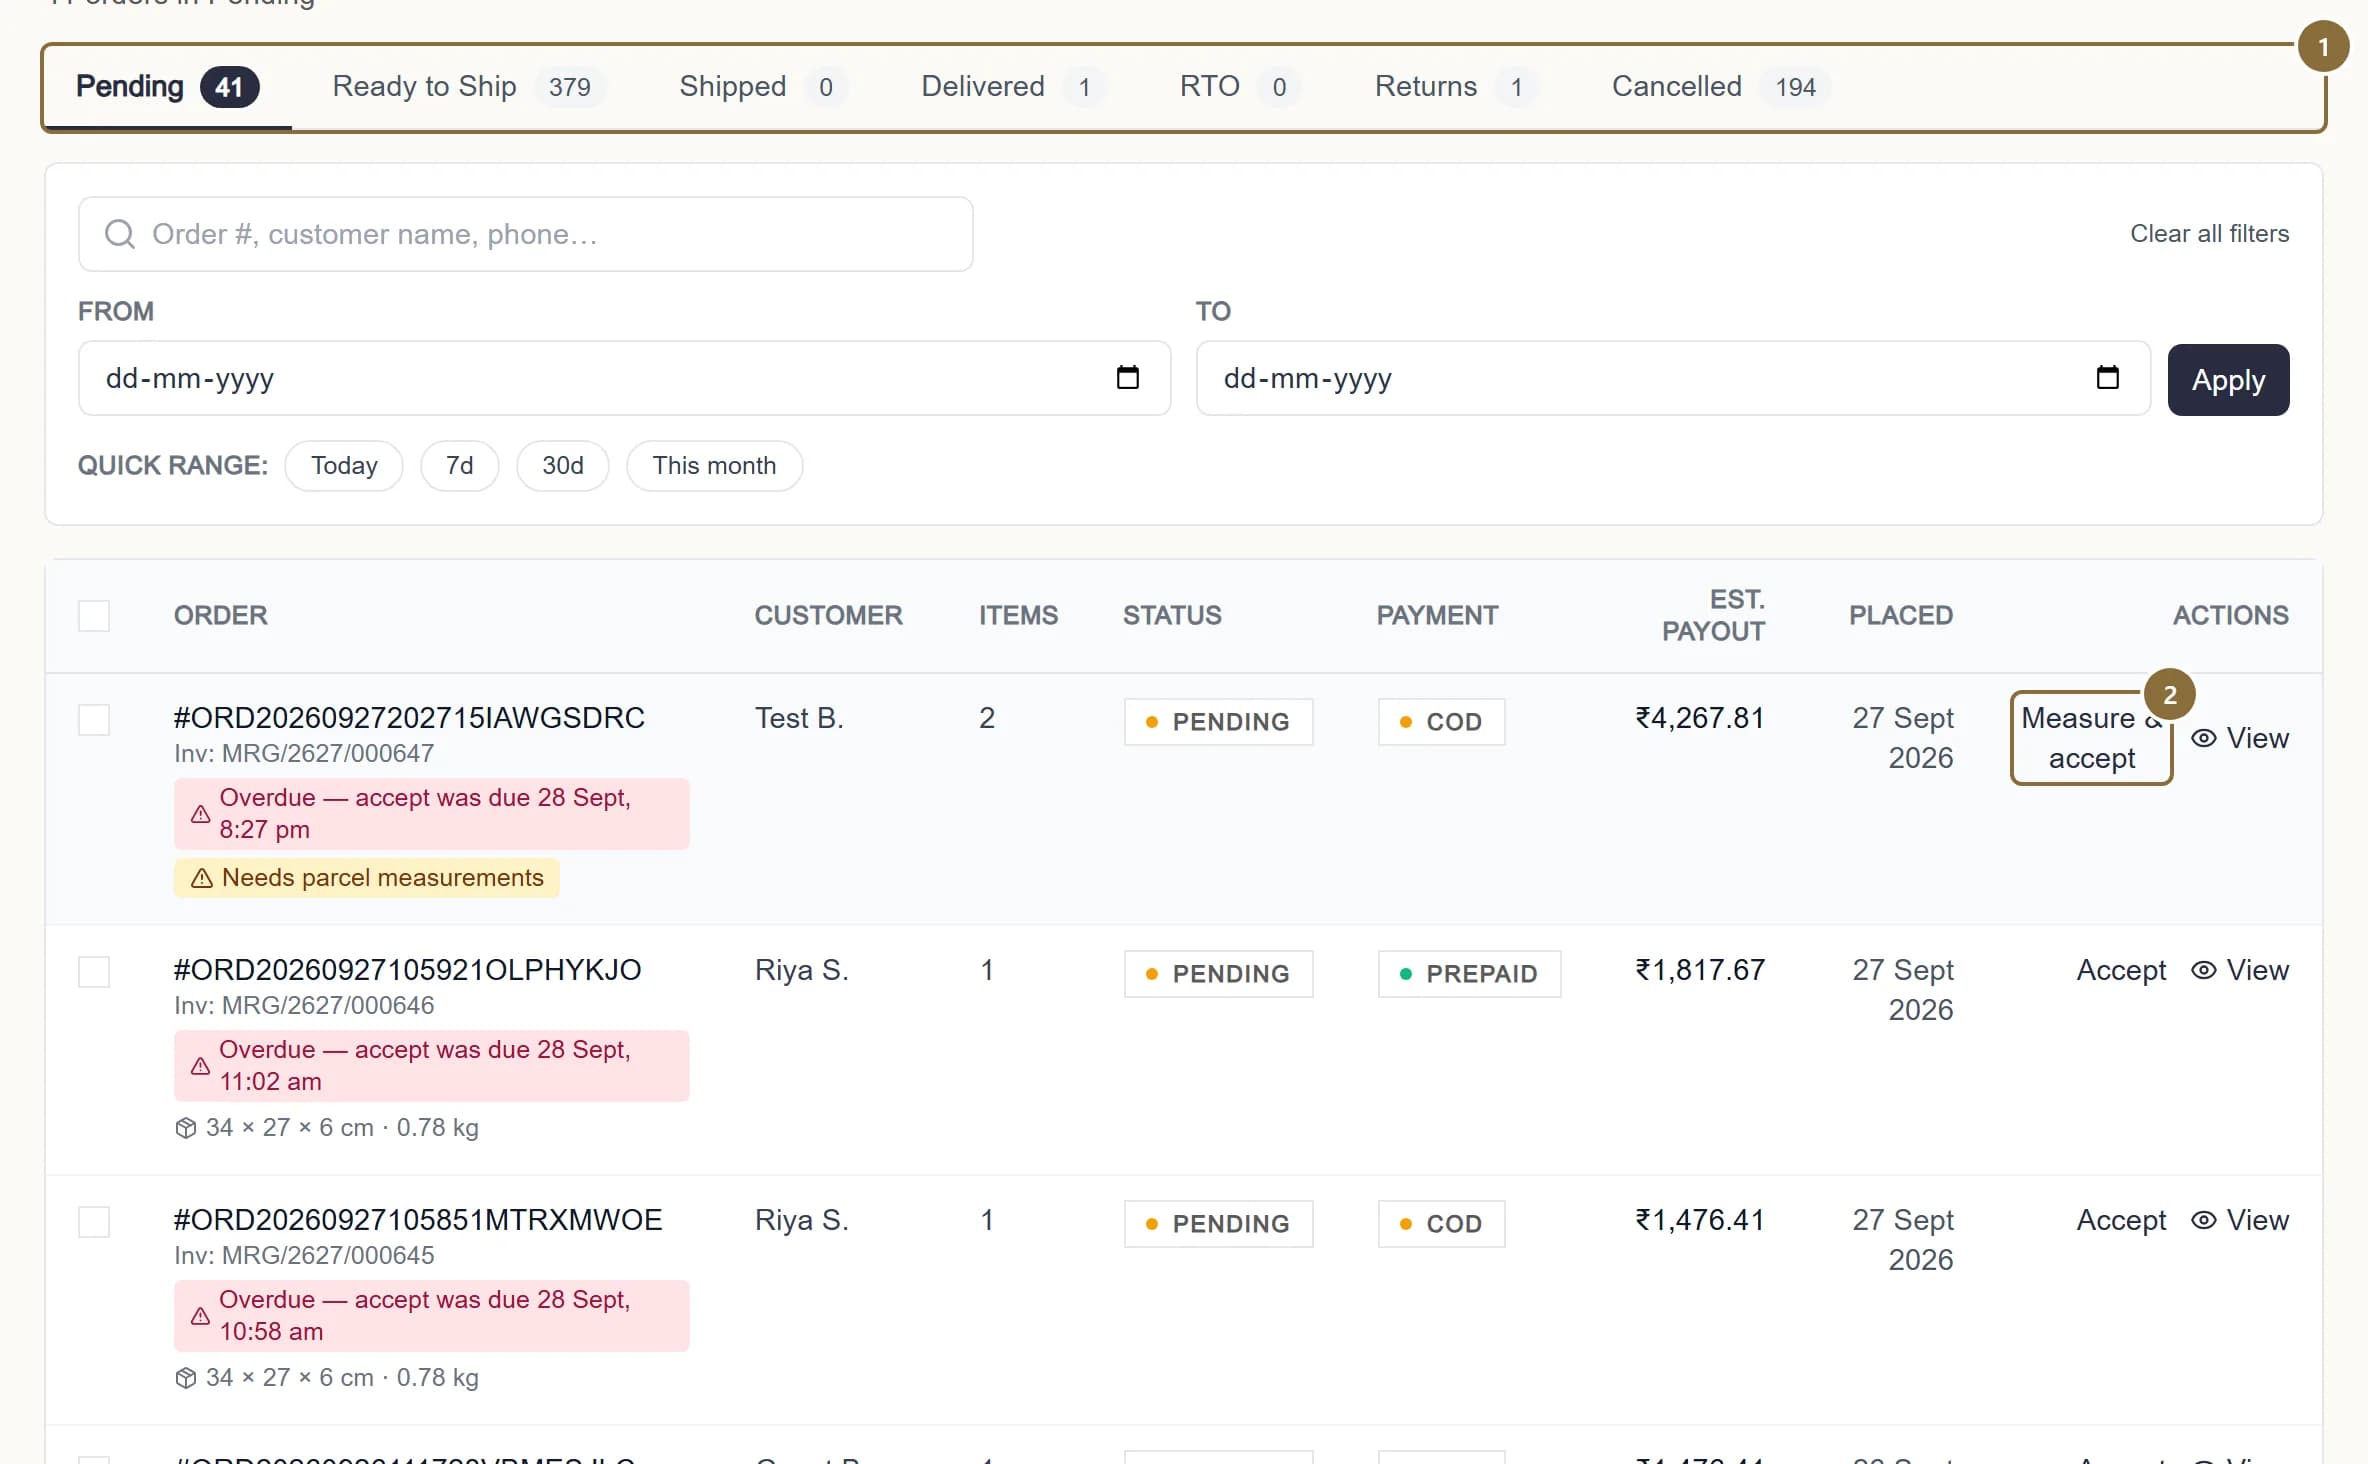Select checkbox for order #ORD20260927105921OLPHYKJO
Viewport: 2368px width, 1464px height.
click(x=94, y=972)
